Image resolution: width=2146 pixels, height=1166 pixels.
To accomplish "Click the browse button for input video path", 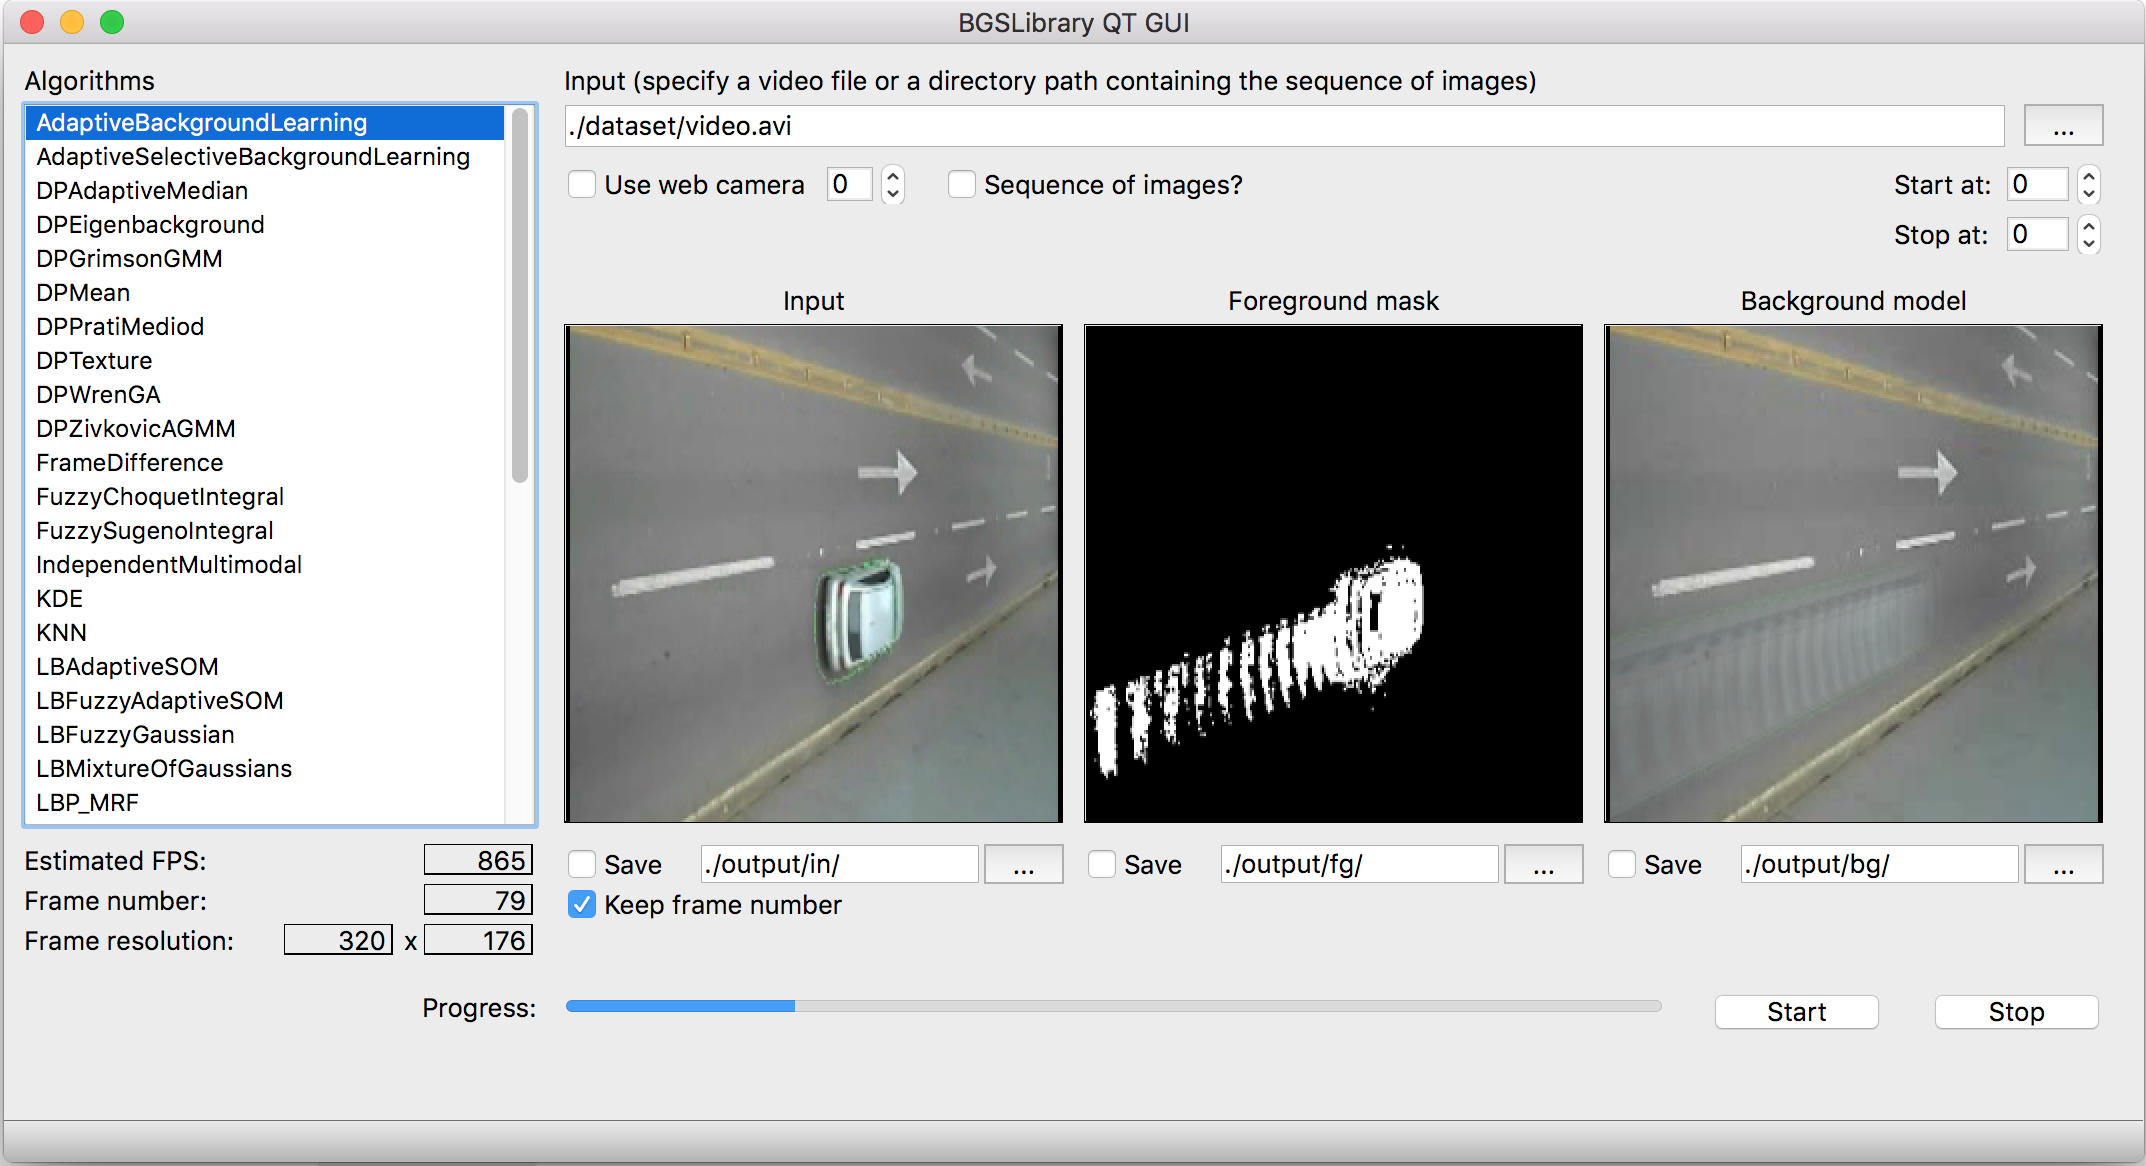I will (2062, 127).
